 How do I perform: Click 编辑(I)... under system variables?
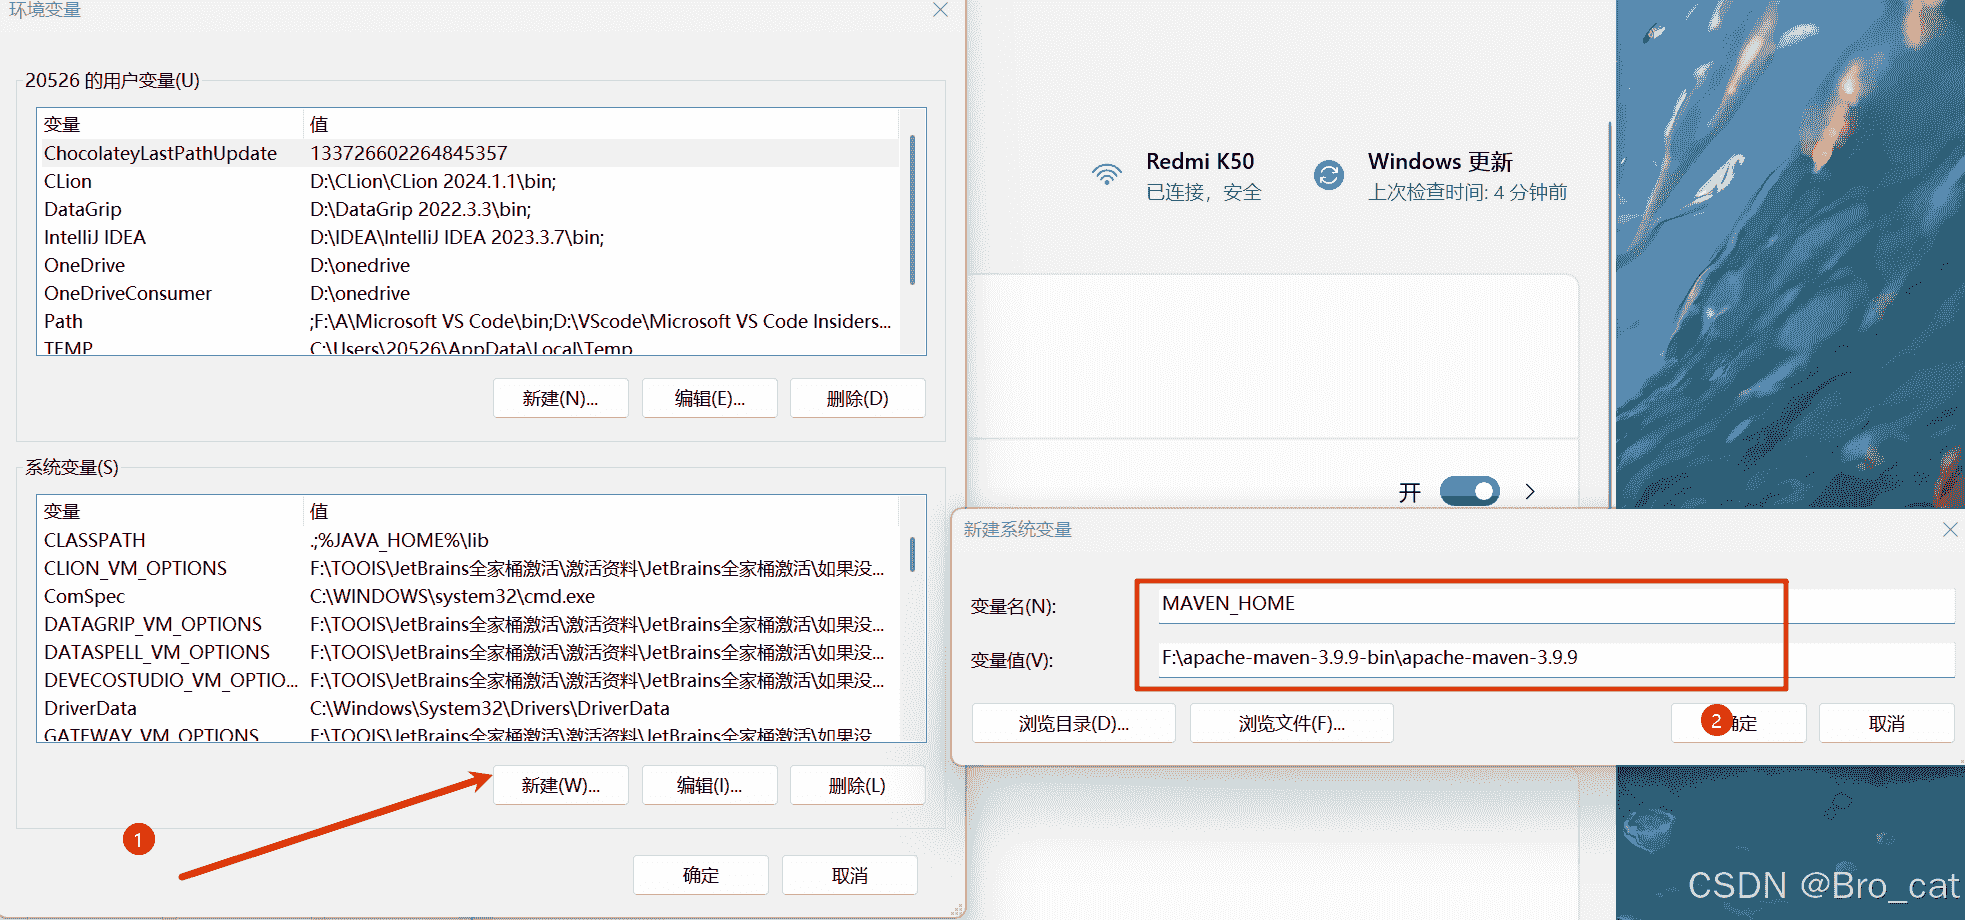tap(709, 785)
